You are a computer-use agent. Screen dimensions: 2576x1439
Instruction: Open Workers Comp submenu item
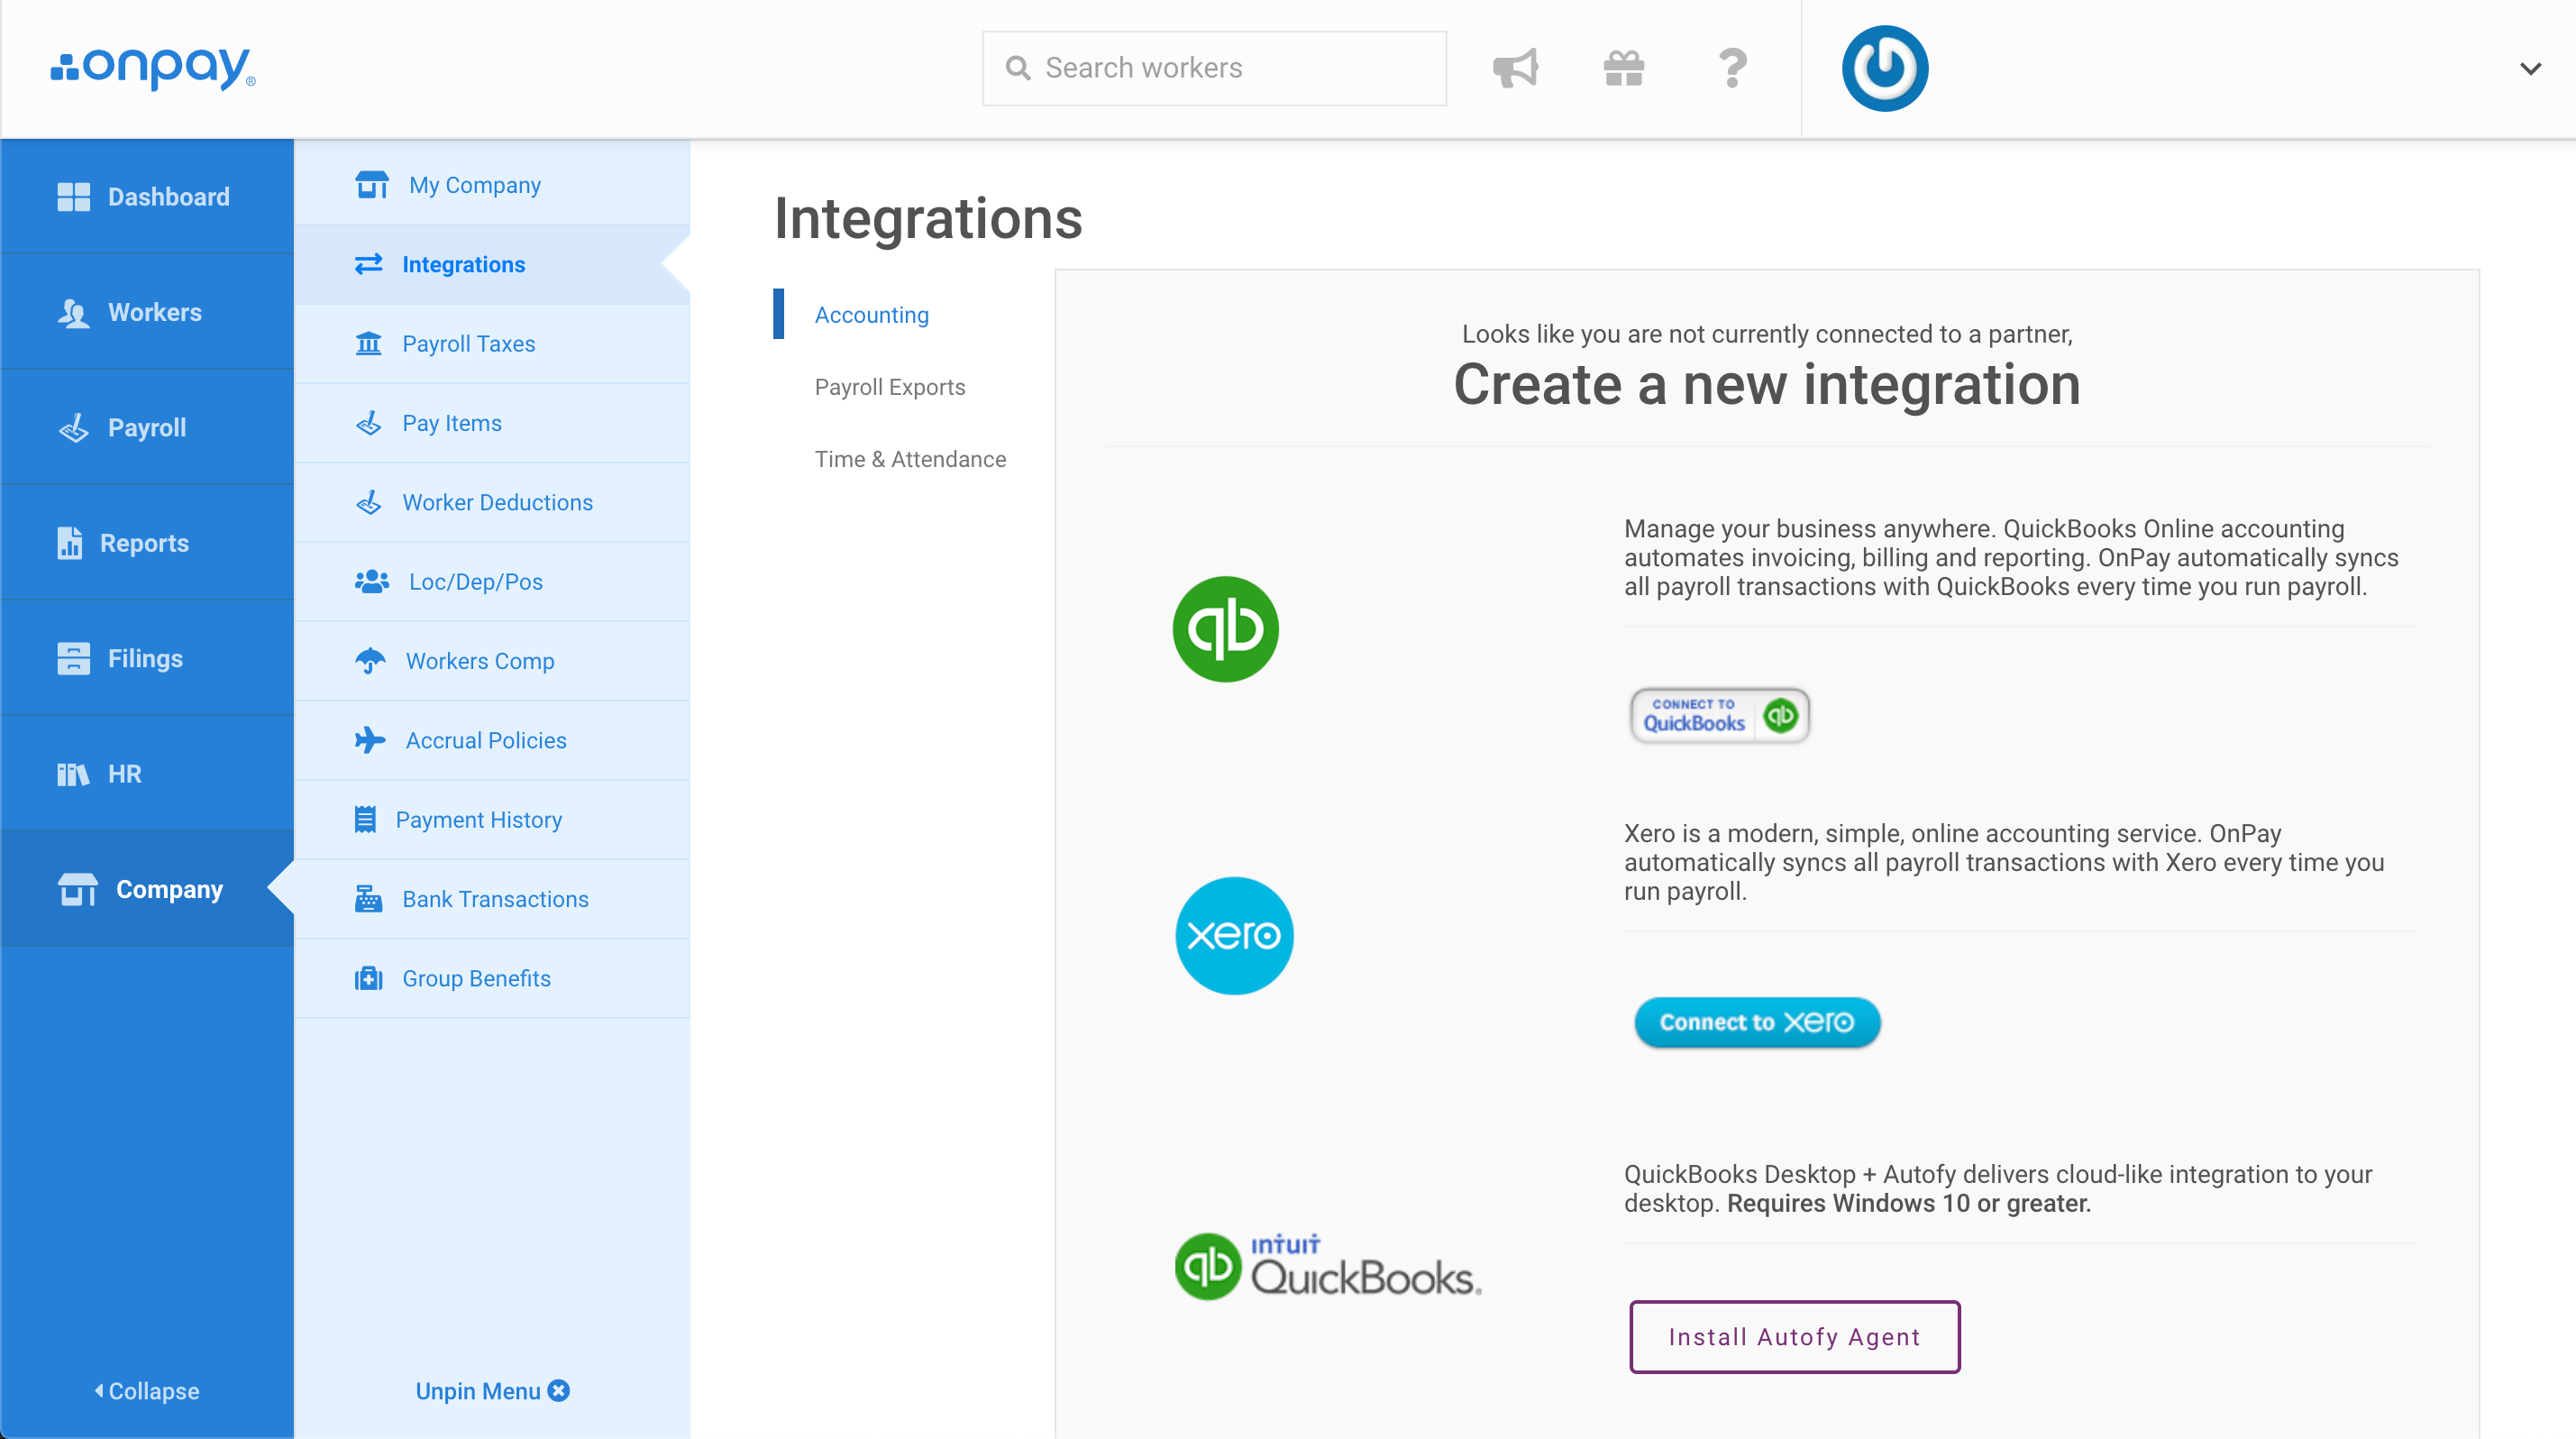click(x=492, y=661)
